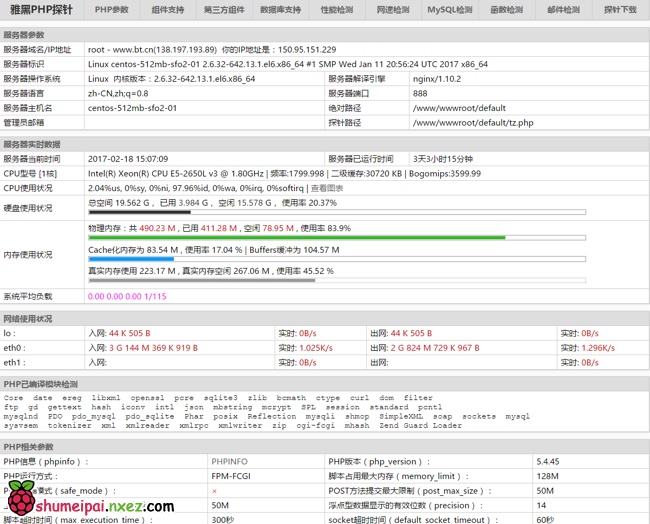Select the MySQL检测 tab
The width and height of the screenshot is (650, 524).
point(450,10)
